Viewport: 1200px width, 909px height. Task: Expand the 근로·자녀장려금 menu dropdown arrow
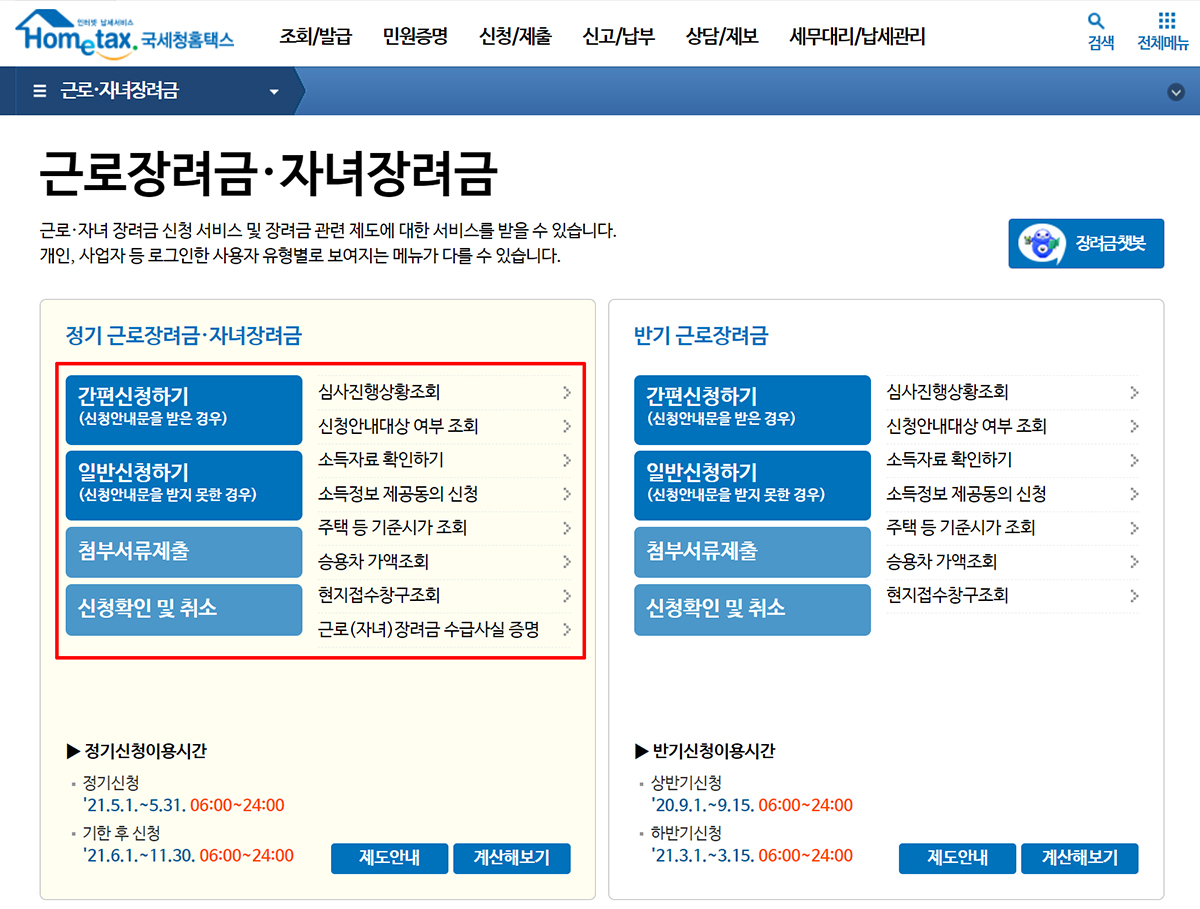pyautogui.click(x=274, y=92)
